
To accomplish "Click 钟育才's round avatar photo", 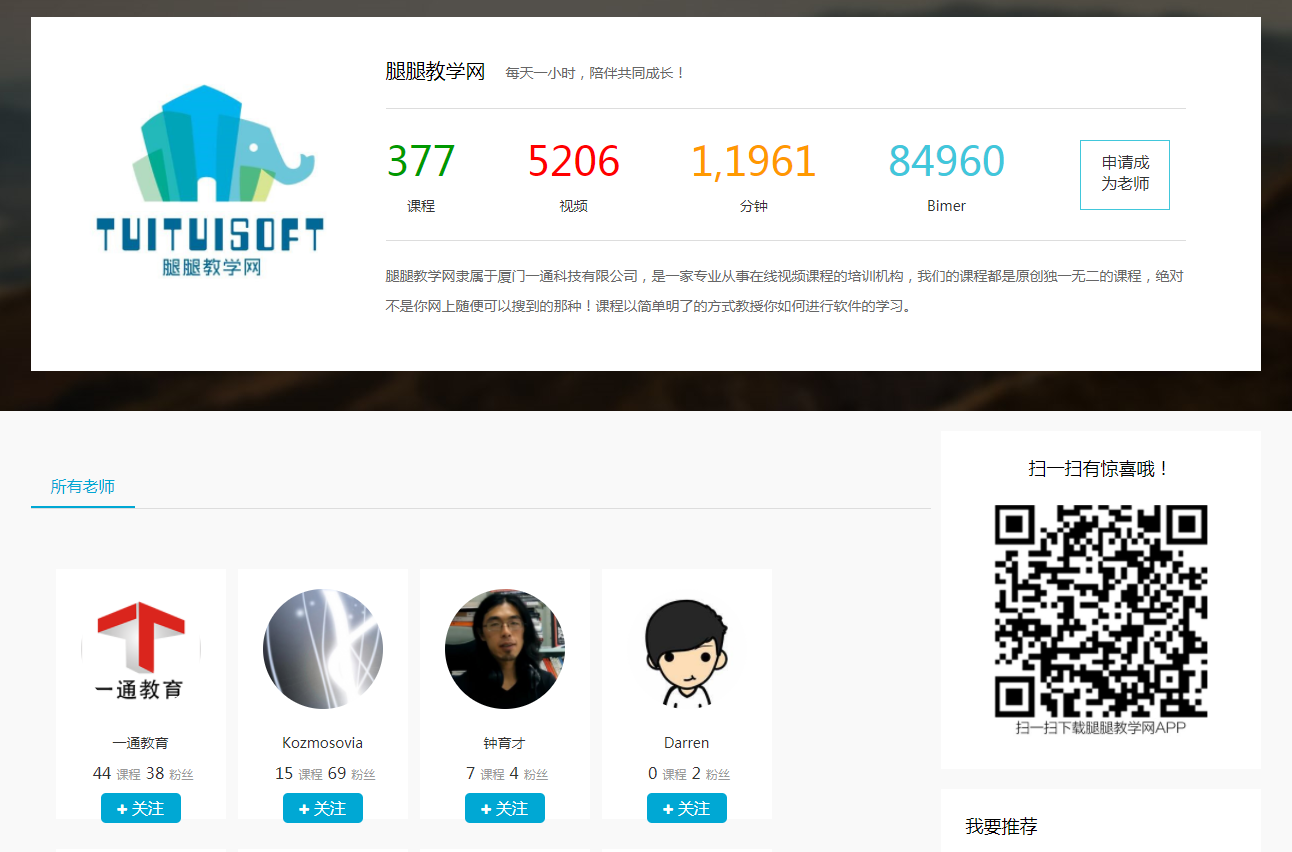I will click(x=505, y=649).
